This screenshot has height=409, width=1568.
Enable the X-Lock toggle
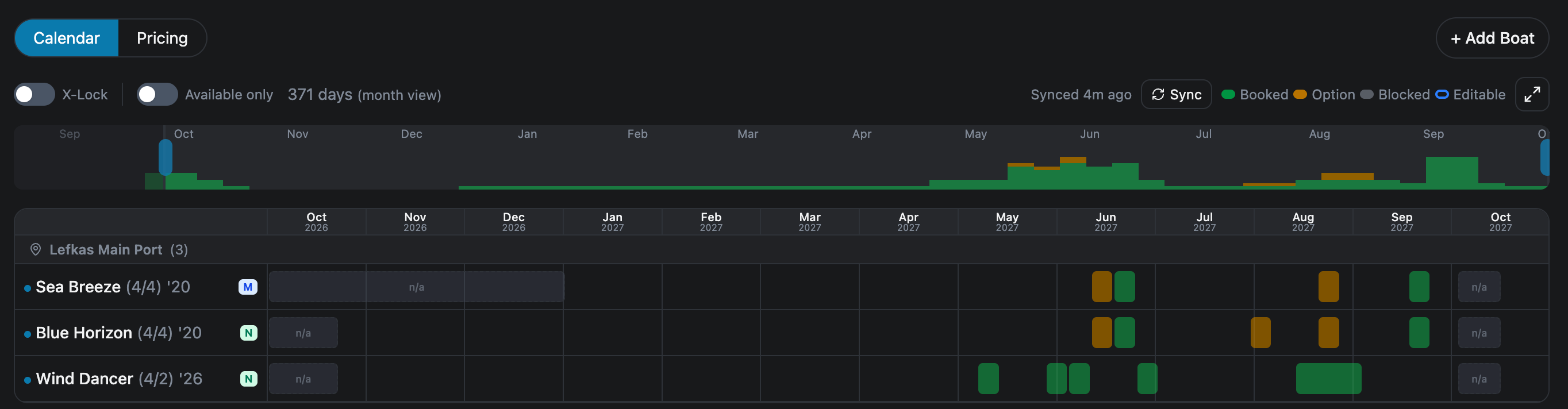[35, 94]
